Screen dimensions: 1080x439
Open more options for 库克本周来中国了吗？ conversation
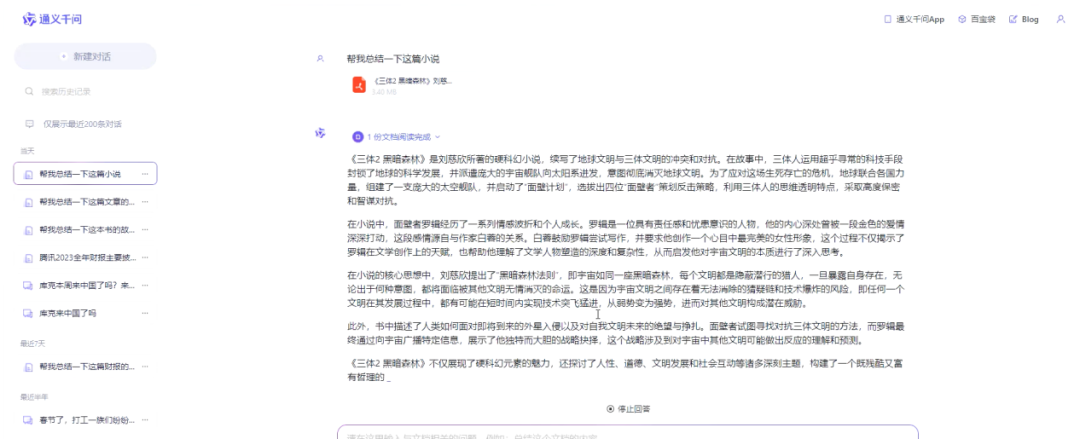[145, 285]
